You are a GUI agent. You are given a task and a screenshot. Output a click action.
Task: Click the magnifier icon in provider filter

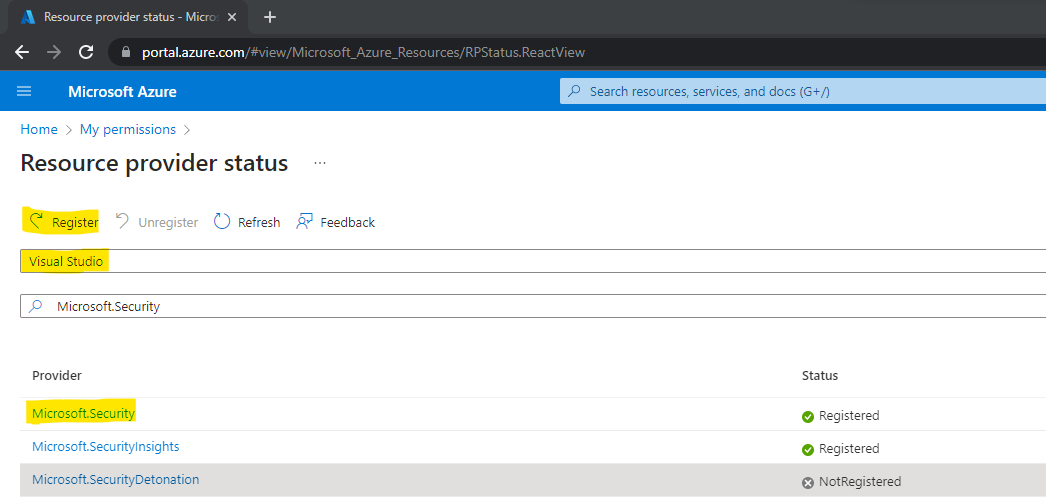(x=37, y=306)
